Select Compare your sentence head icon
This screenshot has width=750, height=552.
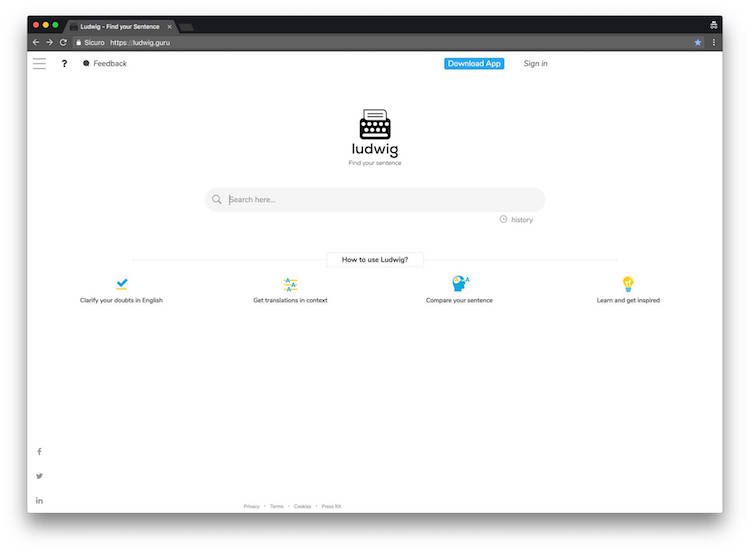tap(460, 283)
